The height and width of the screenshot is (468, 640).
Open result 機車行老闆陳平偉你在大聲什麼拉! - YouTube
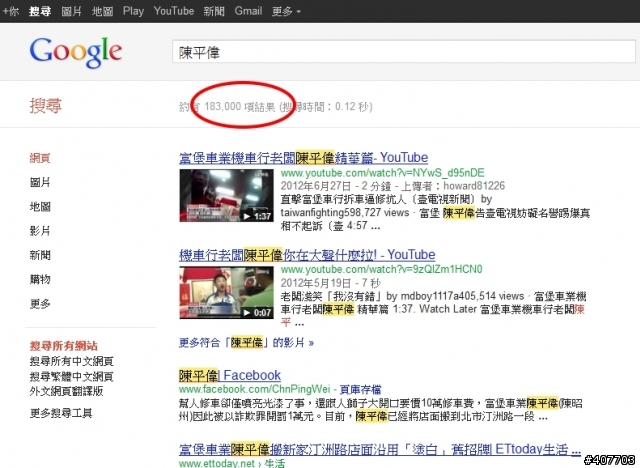307,255
